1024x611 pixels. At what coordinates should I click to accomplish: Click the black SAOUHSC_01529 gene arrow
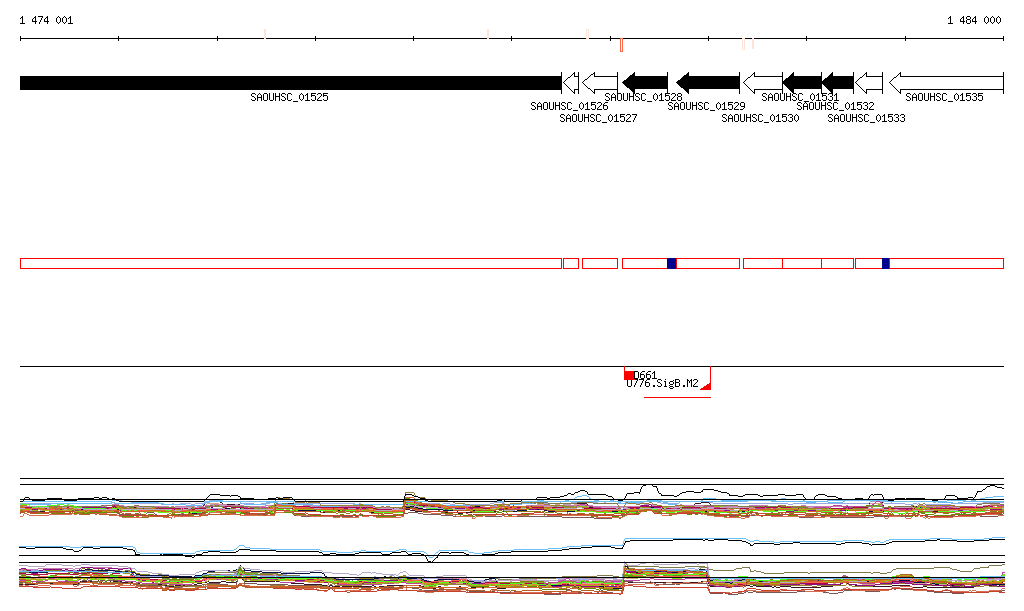tap(708, 82)
